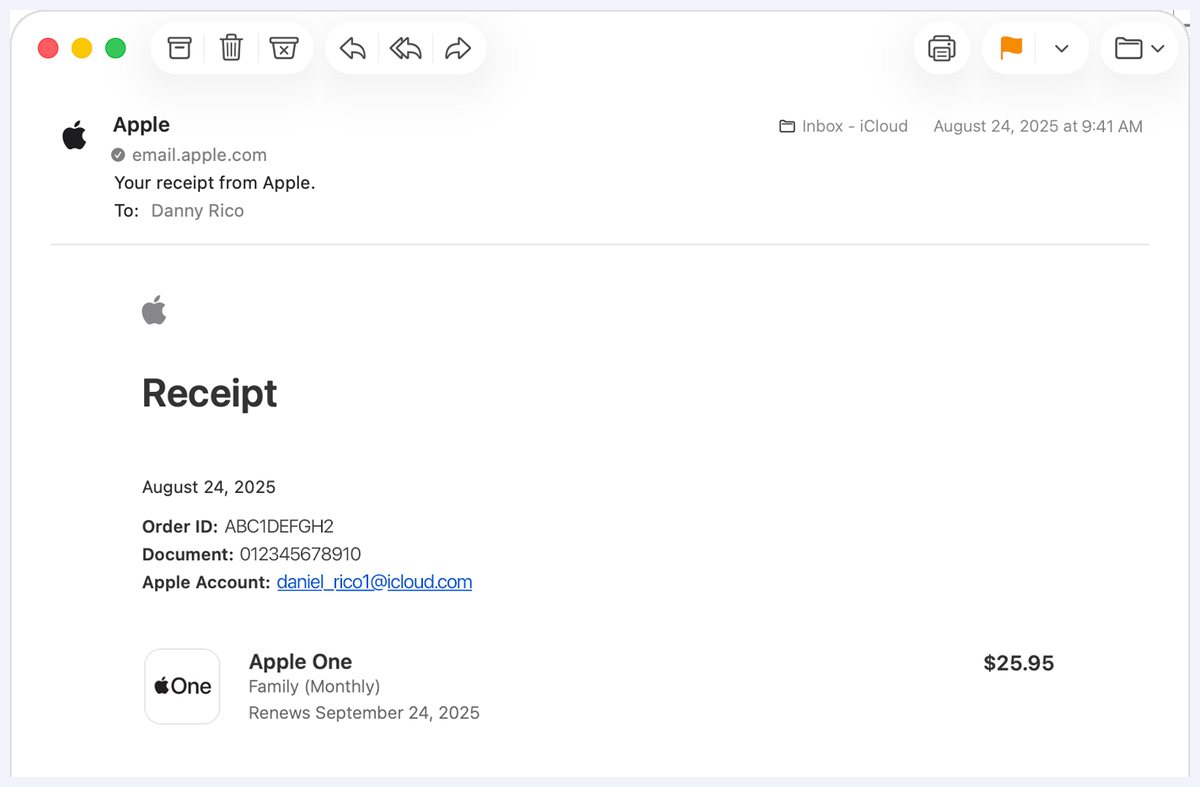Select recipient Danny Rico
Screen dimensions: 1200x787
click(197, 211)
